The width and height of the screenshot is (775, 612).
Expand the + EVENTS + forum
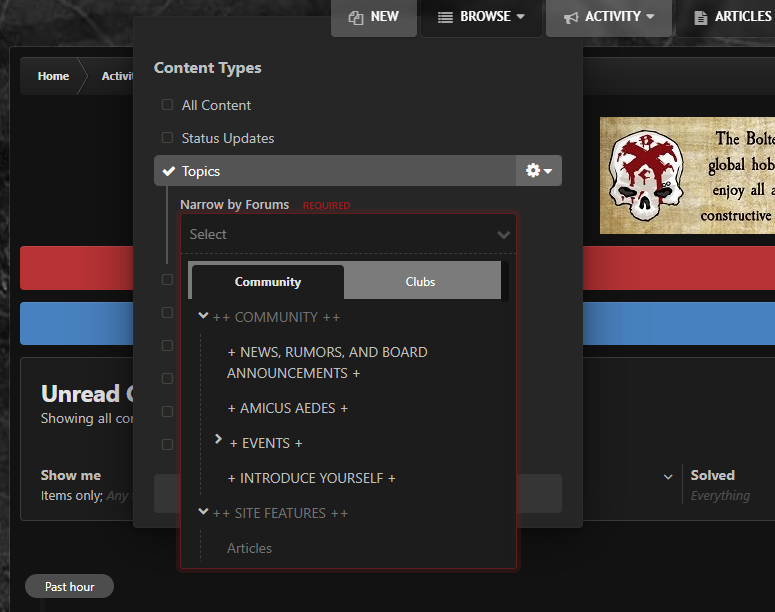[218, 438]
